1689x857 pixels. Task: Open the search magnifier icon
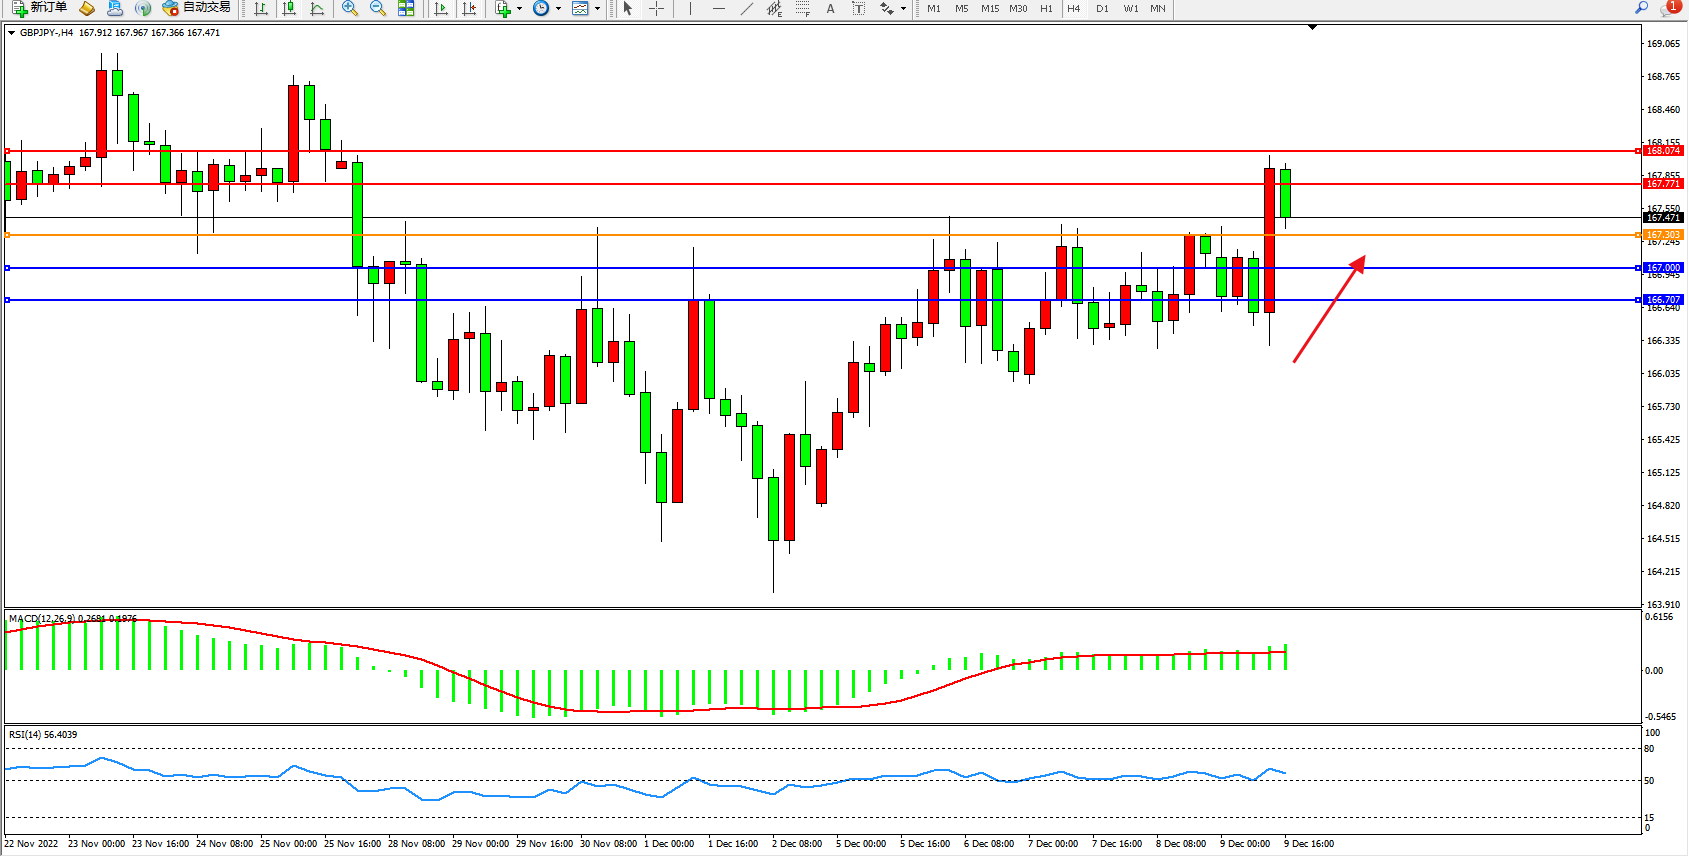(1641, 8)
